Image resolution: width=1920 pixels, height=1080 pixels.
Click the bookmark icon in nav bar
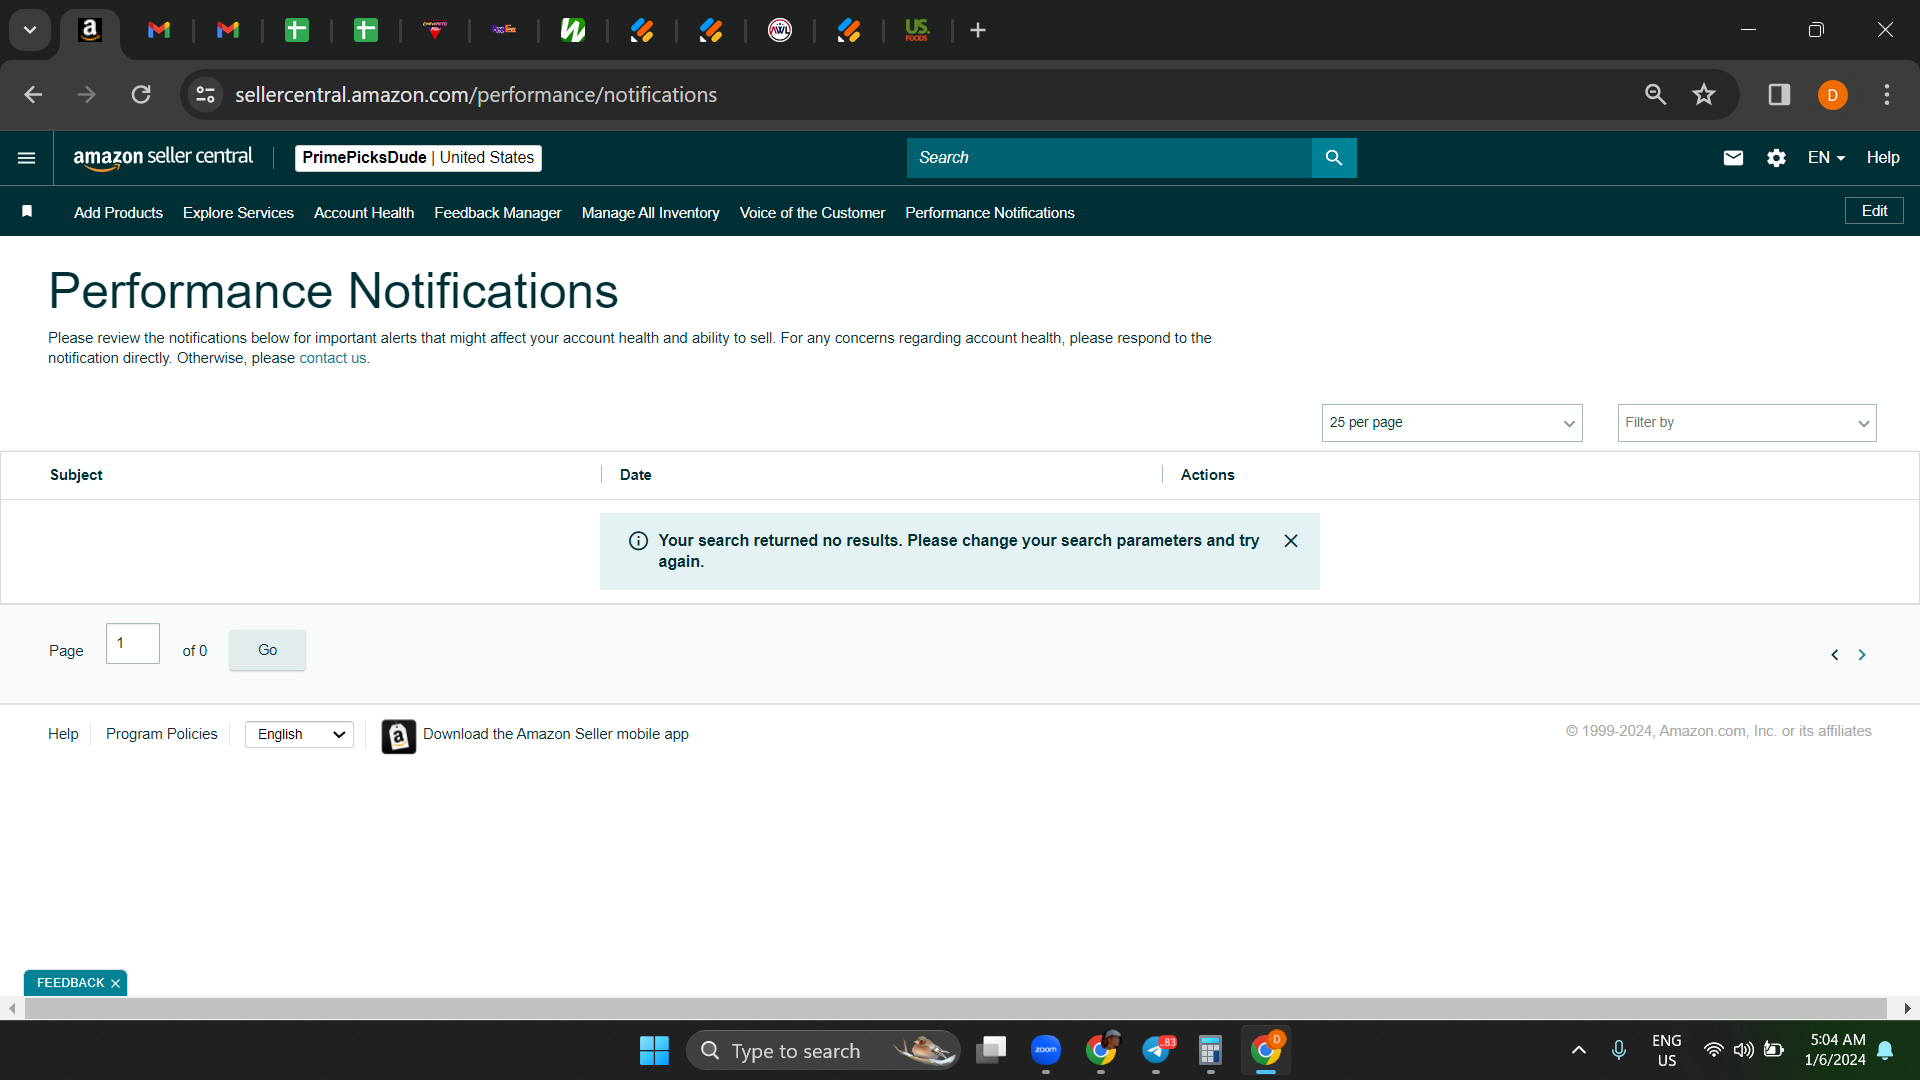pos(27,212)
